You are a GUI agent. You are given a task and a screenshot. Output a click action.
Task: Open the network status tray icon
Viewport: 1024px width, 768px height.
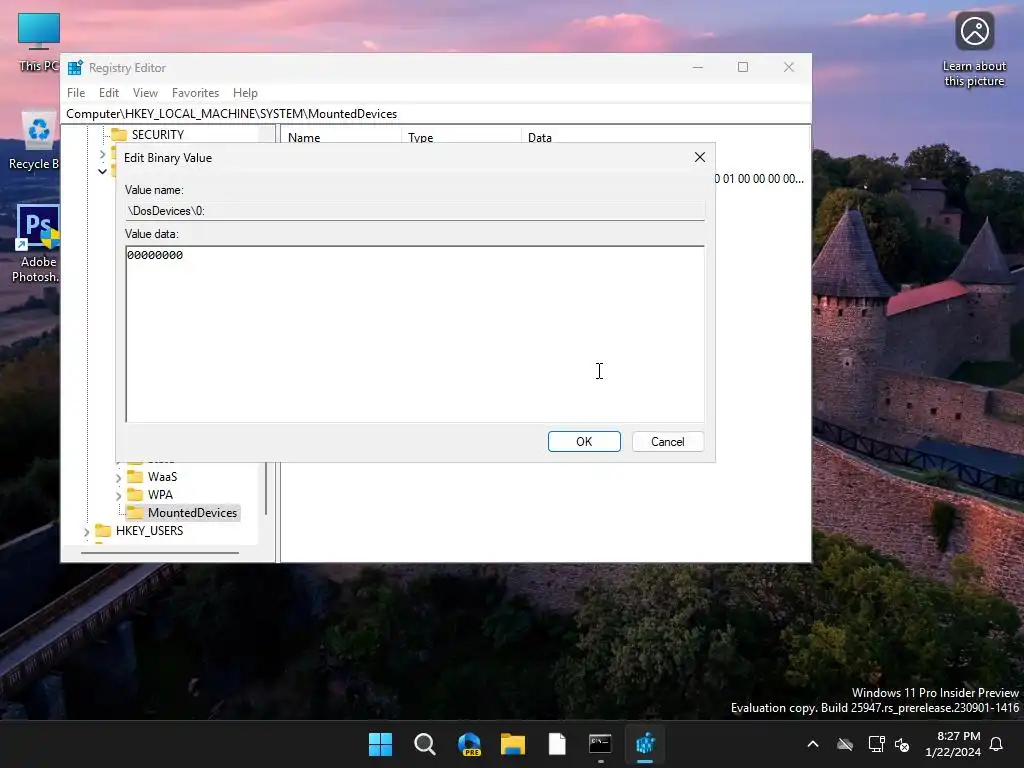click(x=876, y=744)
